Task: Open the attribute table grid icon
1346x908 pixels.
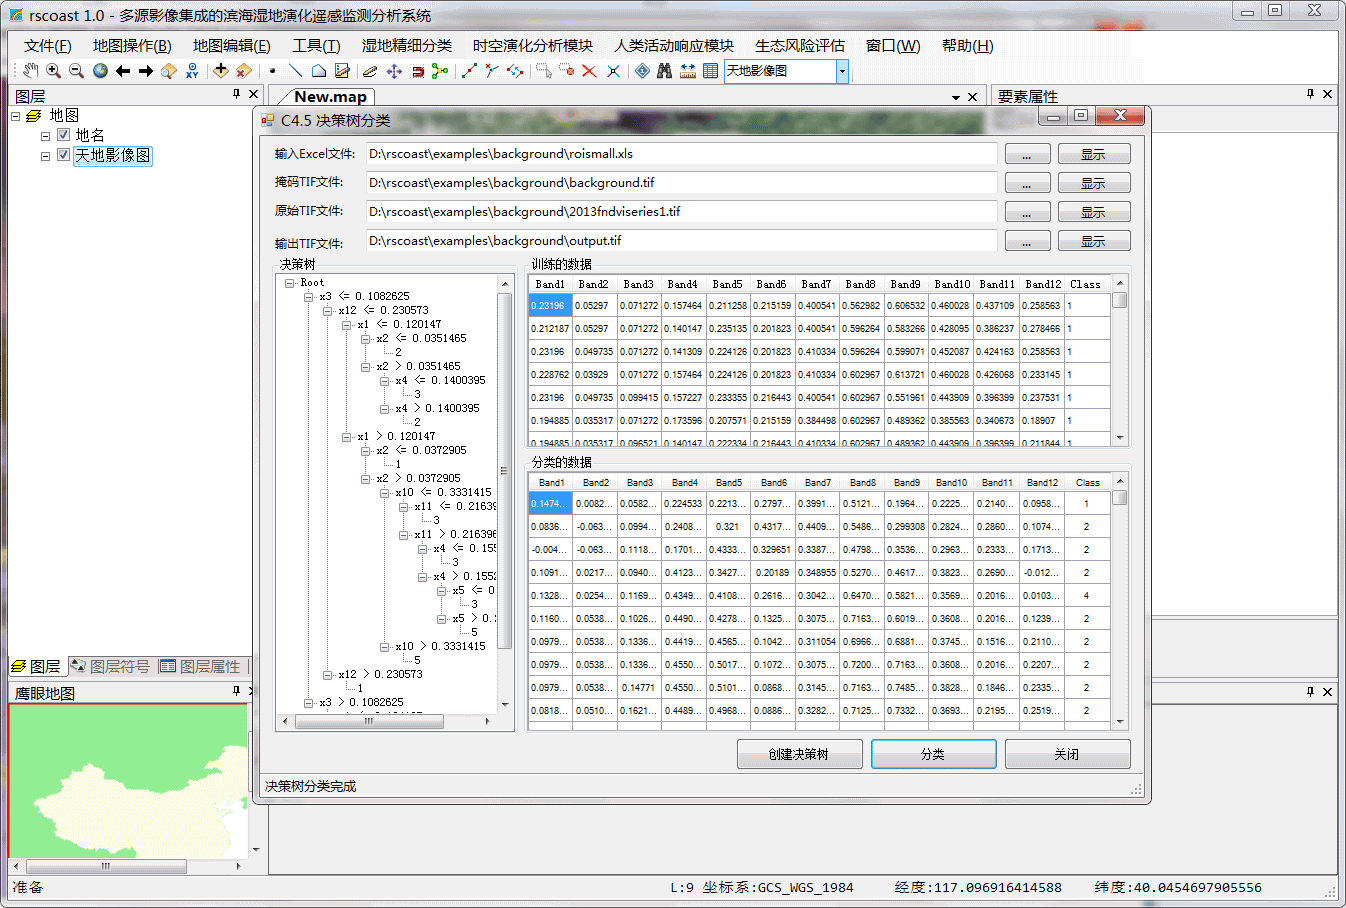Action: coord(710,71)
